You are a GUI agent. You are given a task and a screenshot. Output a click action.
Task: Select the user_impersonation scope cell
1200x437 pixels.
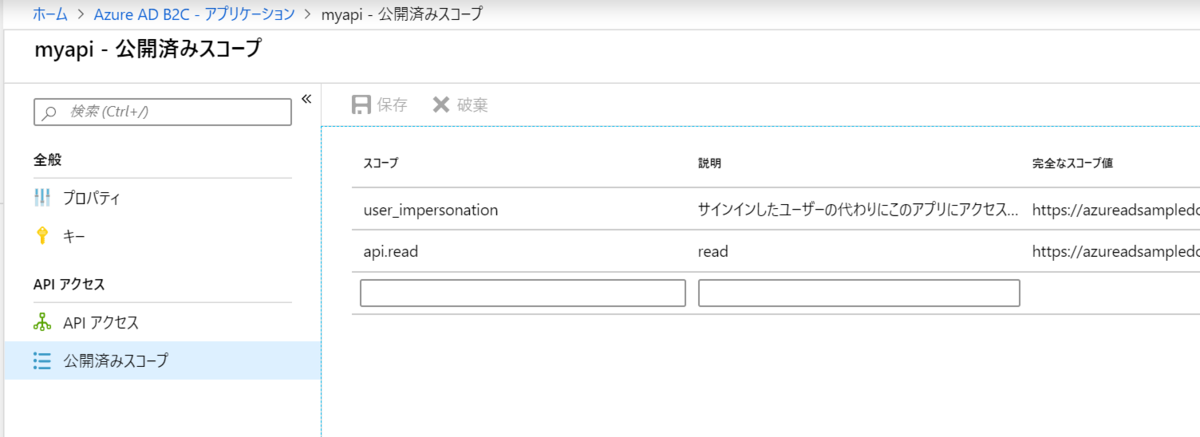pos(431,210)
